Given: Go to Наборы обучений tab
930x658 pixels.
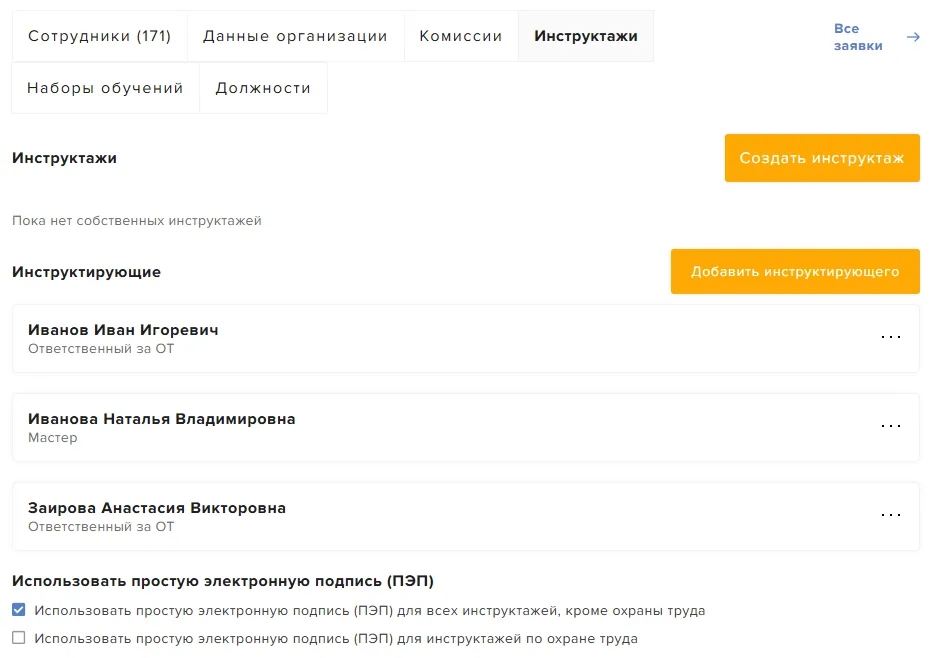Looking at the screenshot, I should pos(105,88).
